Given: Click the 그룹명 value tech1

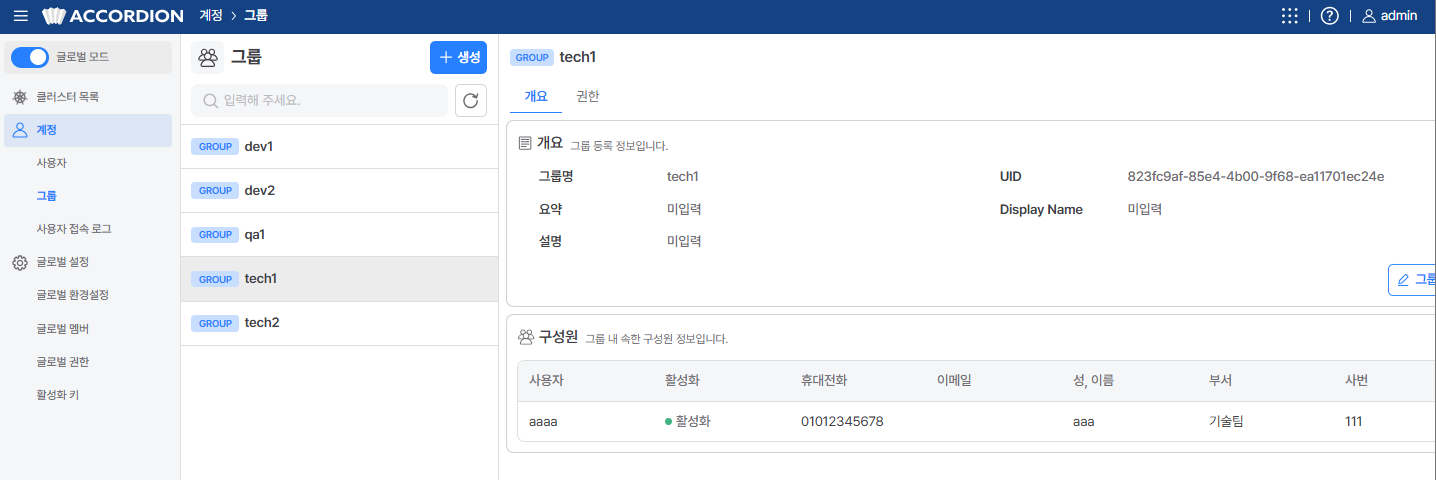Looking at the screenshot, I should point(683,177).
